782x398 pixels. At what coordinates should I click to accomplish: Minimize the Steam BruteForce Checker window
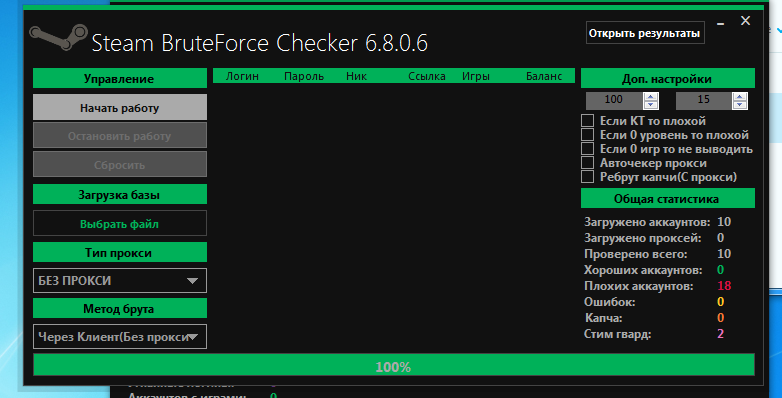click(720, 24)
